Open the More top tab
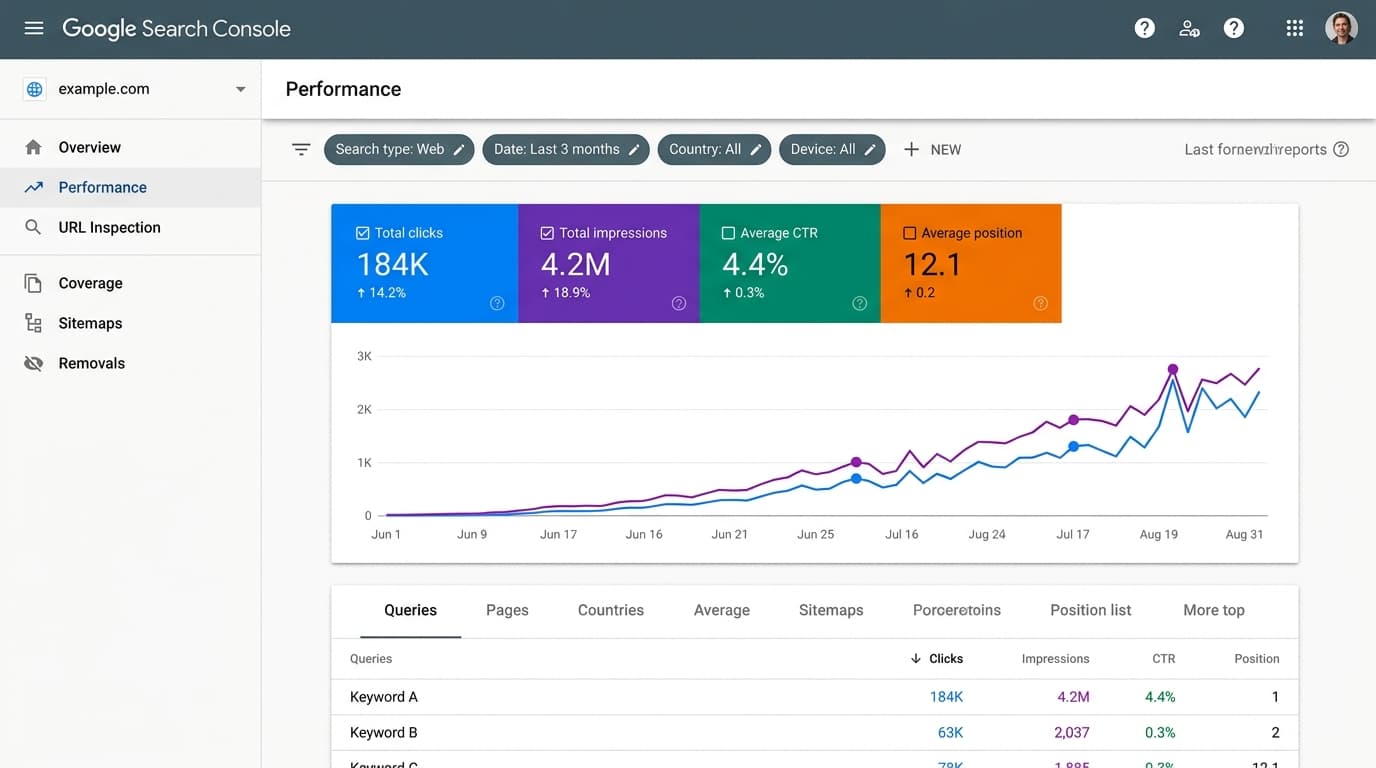 (x=1214, y=610)
